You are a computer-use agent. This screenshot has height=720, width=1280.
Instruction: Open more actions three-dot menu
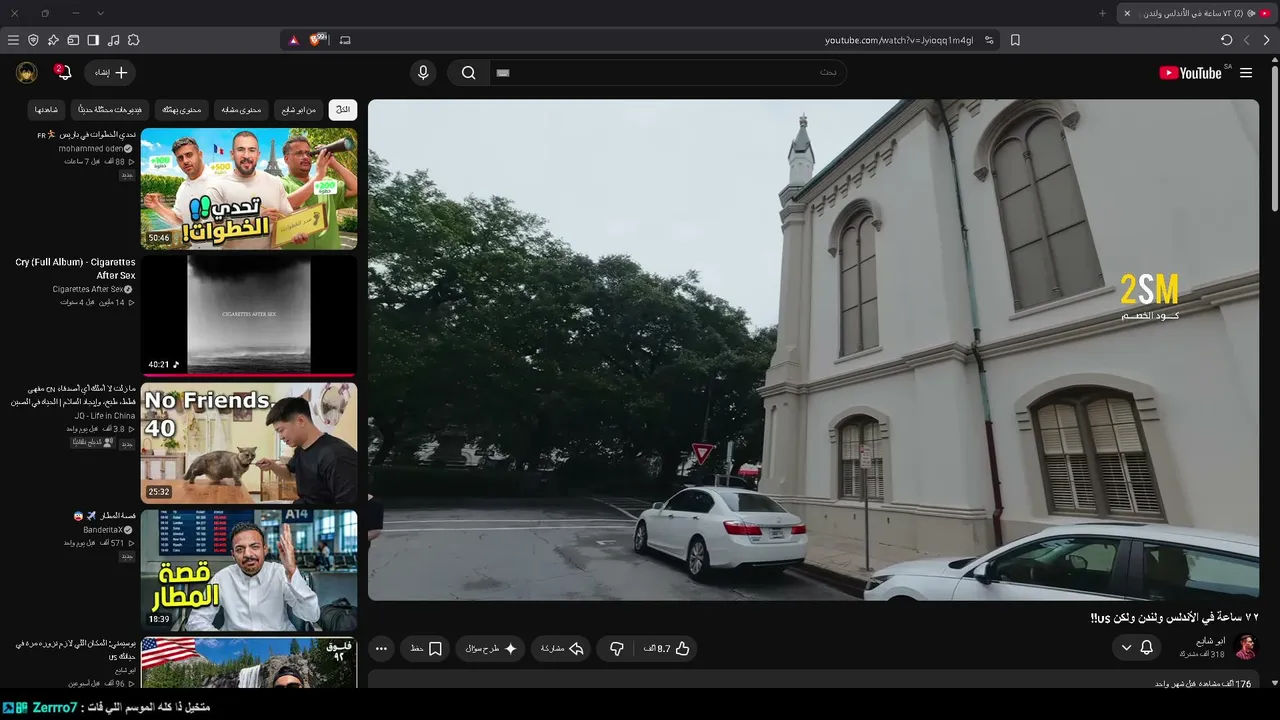[381, 649]
